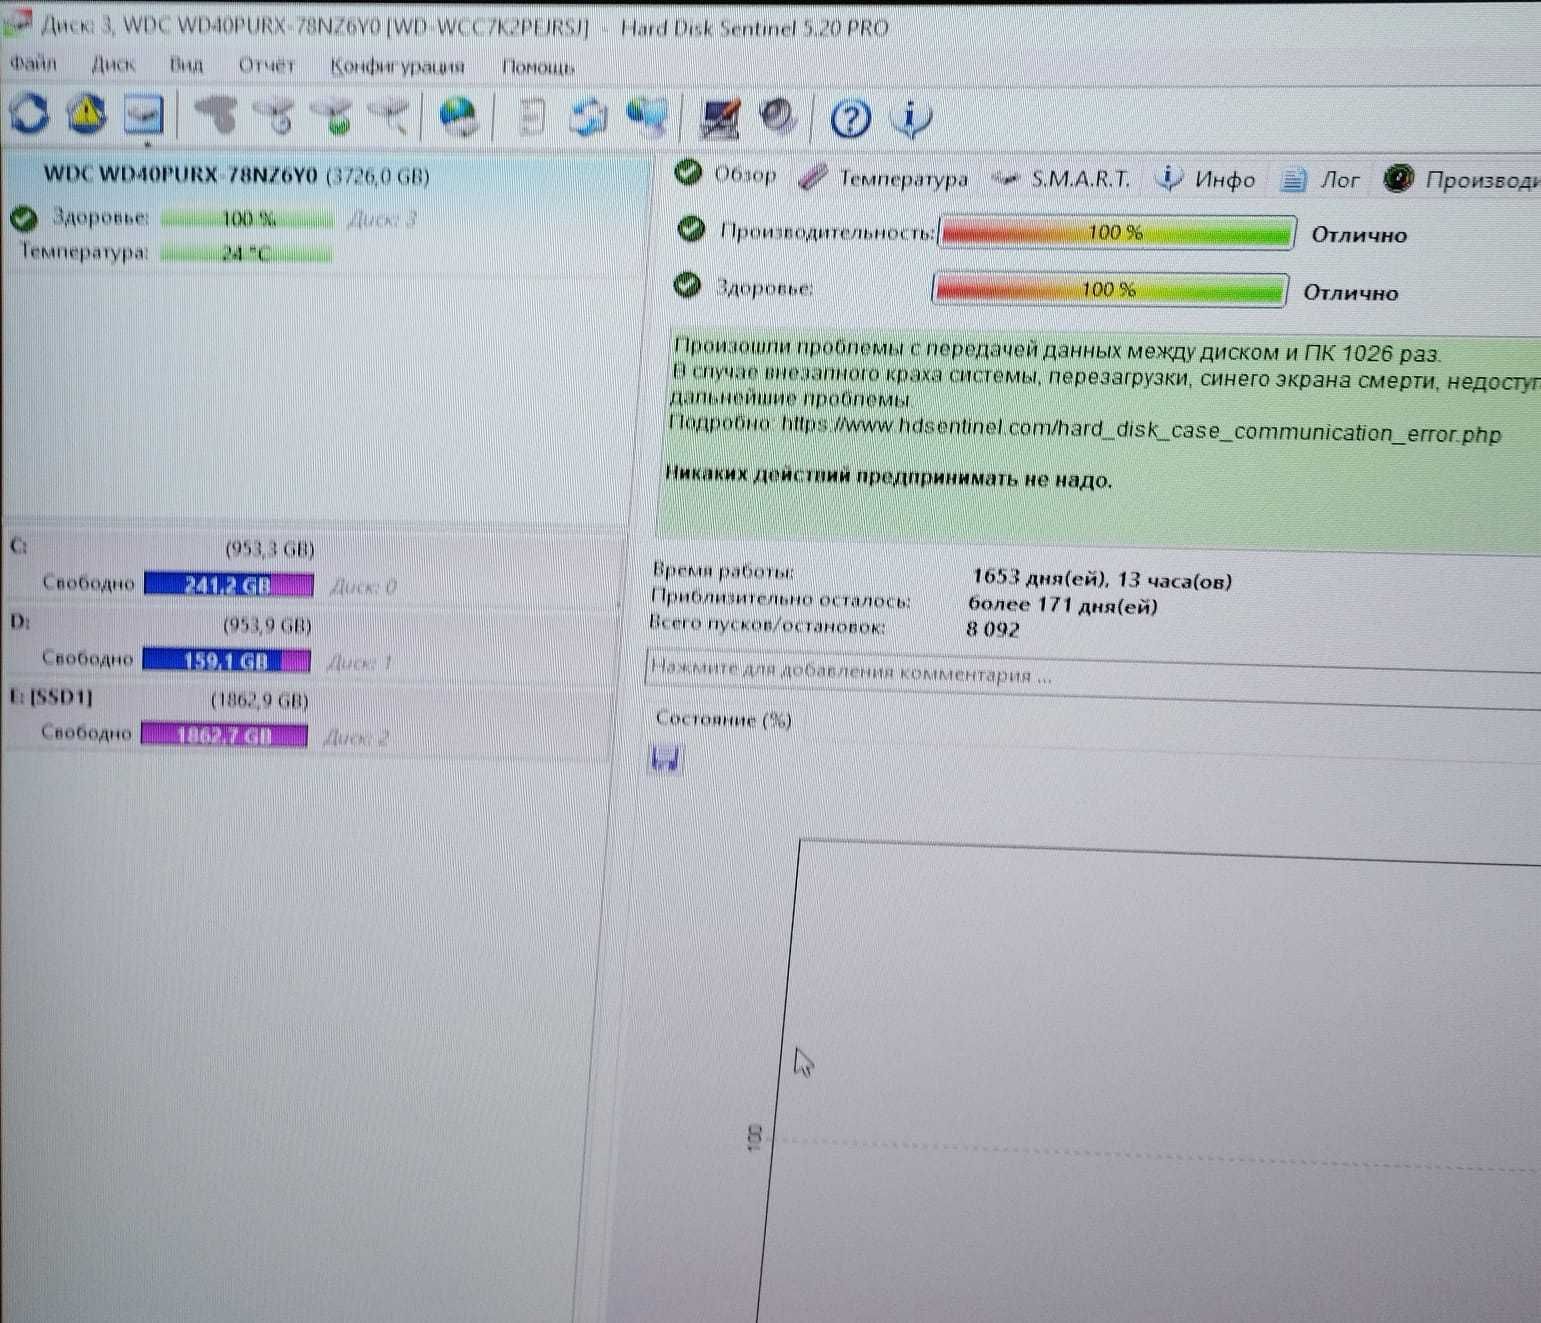Image resolution: width=1541 pixels, height=1323 pixels.
Task: Click the 'Время работы:' label
Action: 722,570
